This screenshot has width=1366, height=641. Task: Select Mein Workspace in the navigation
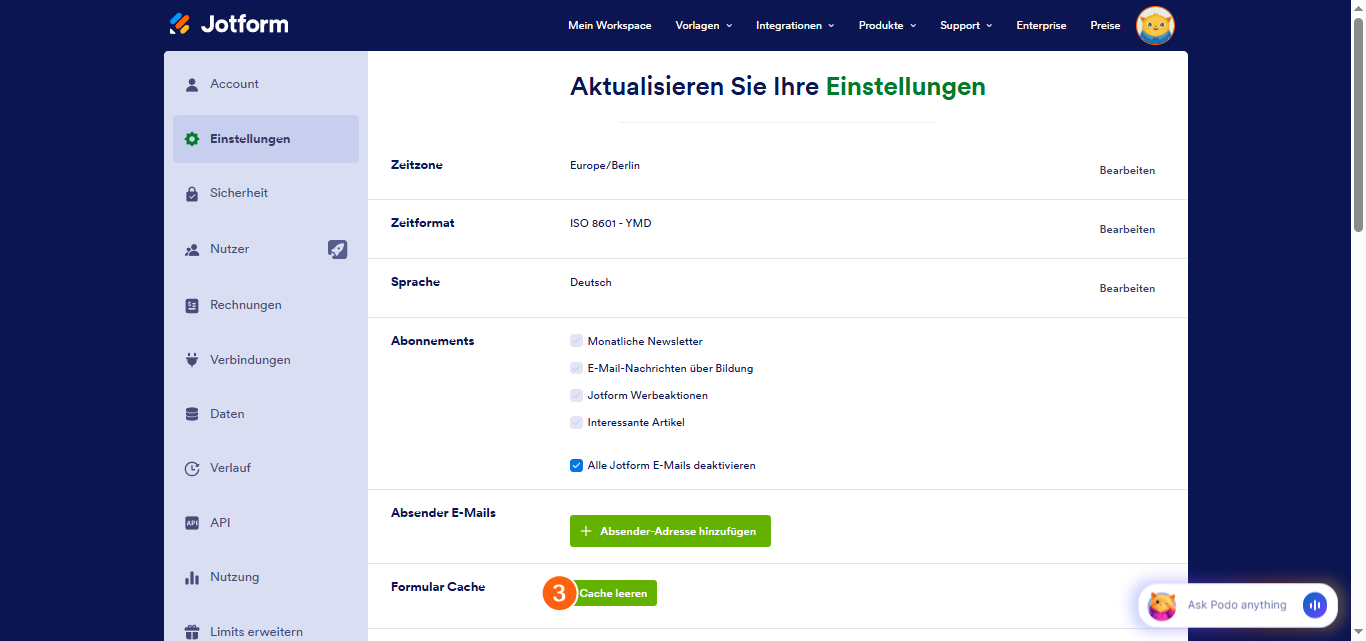pyautogui.click(x=609, y=25)
